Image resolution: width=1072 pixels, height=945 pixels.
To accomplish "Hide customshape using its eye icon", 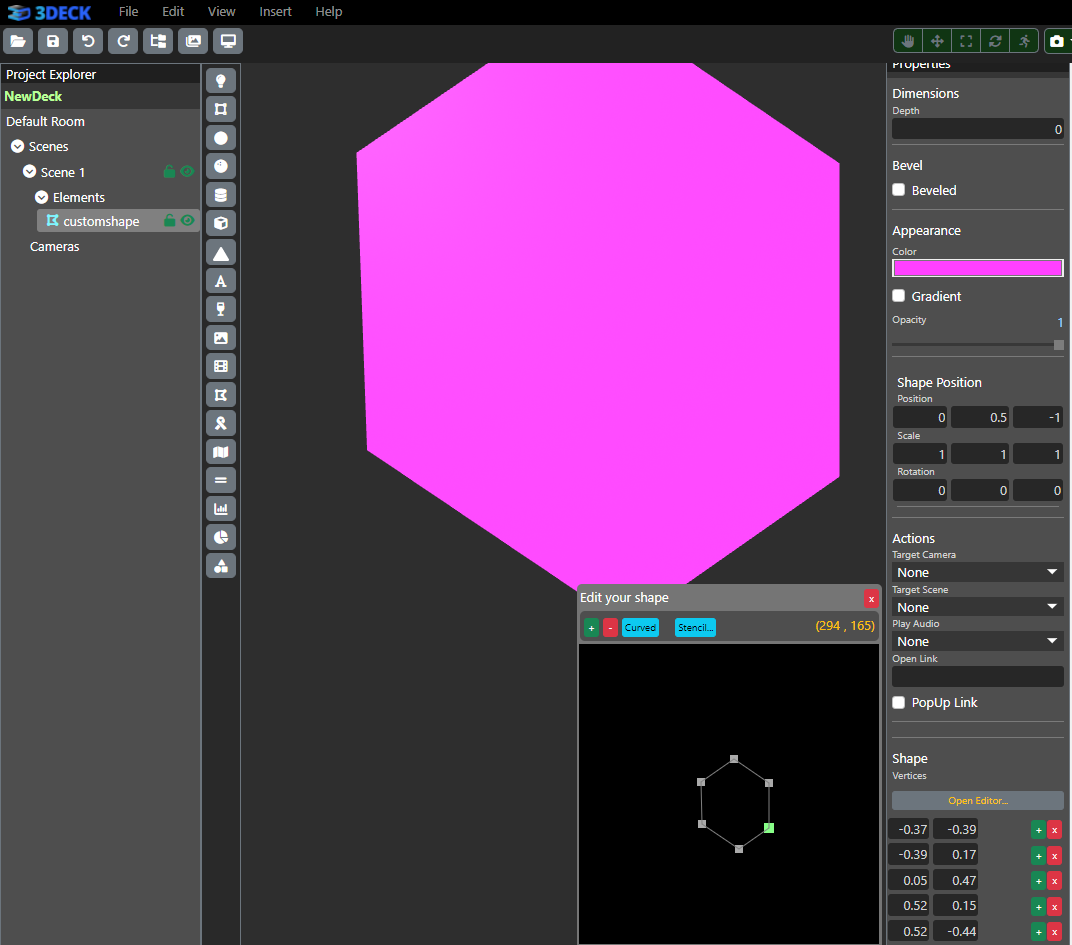I will (187, 221).
